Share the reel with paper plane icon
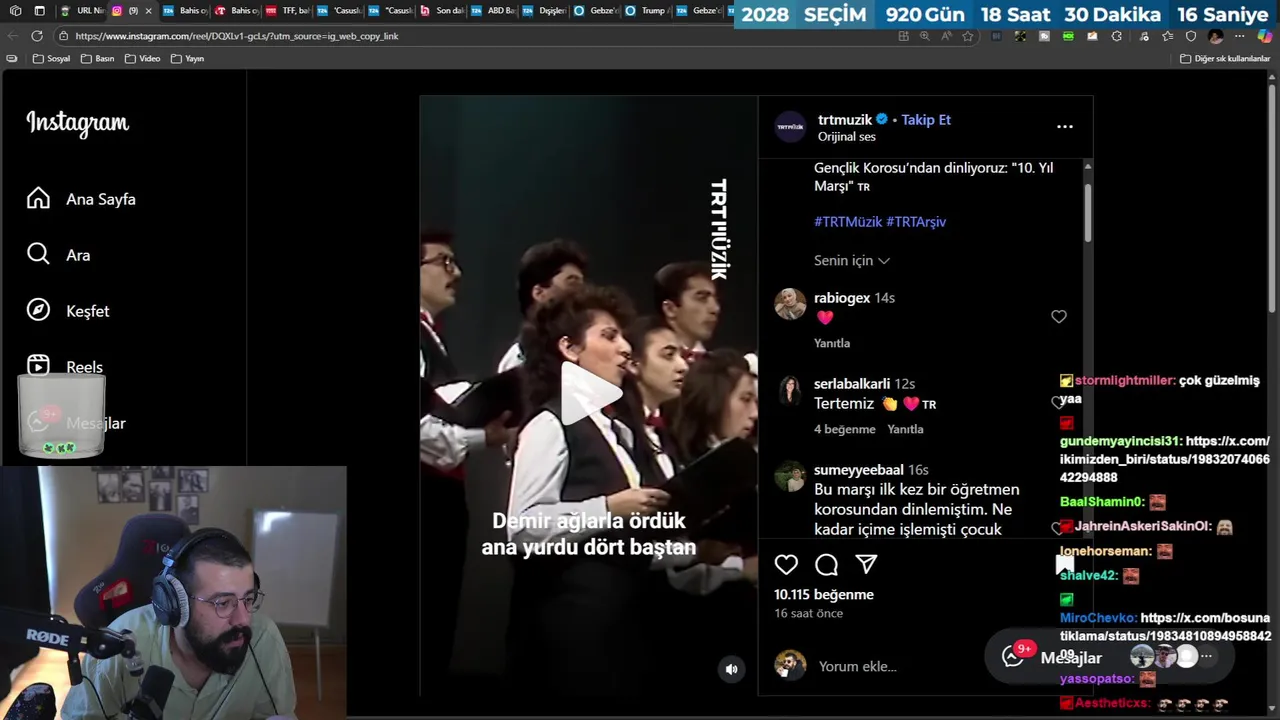Viewport: 1280px width, 720px height. pyautogui.click(x=866, y=565)
